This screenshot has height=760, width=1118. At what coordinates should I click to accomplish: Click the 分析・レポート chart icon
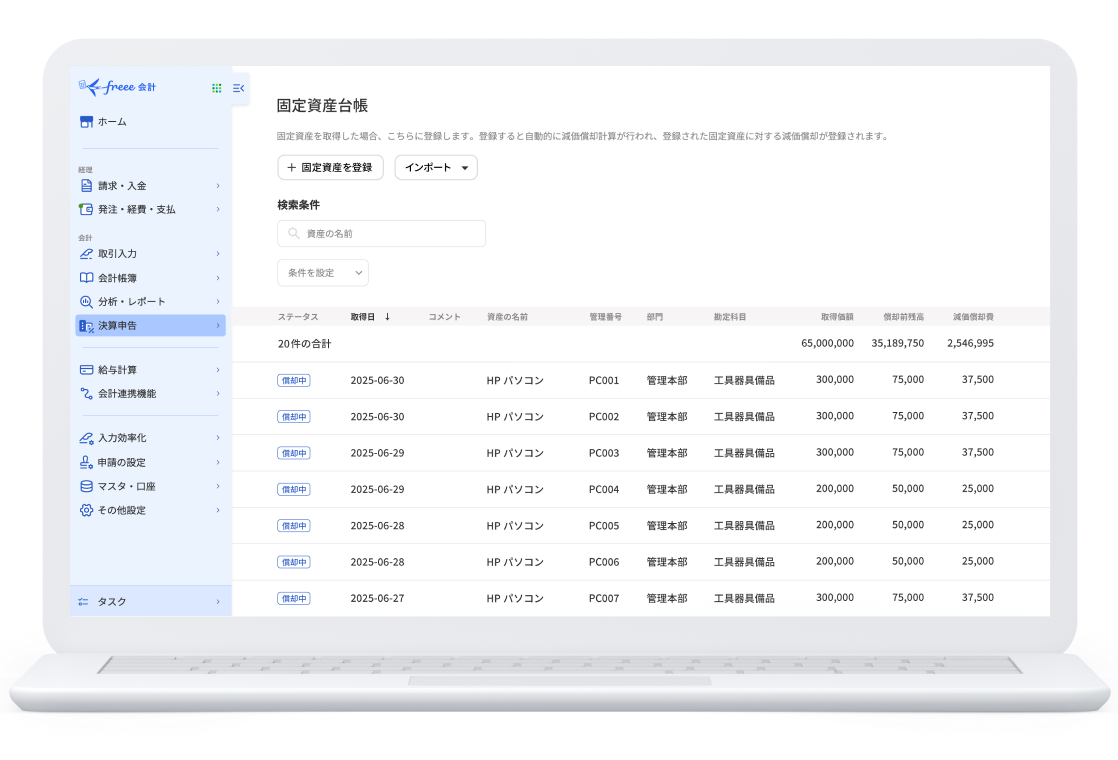click(86, 302)
